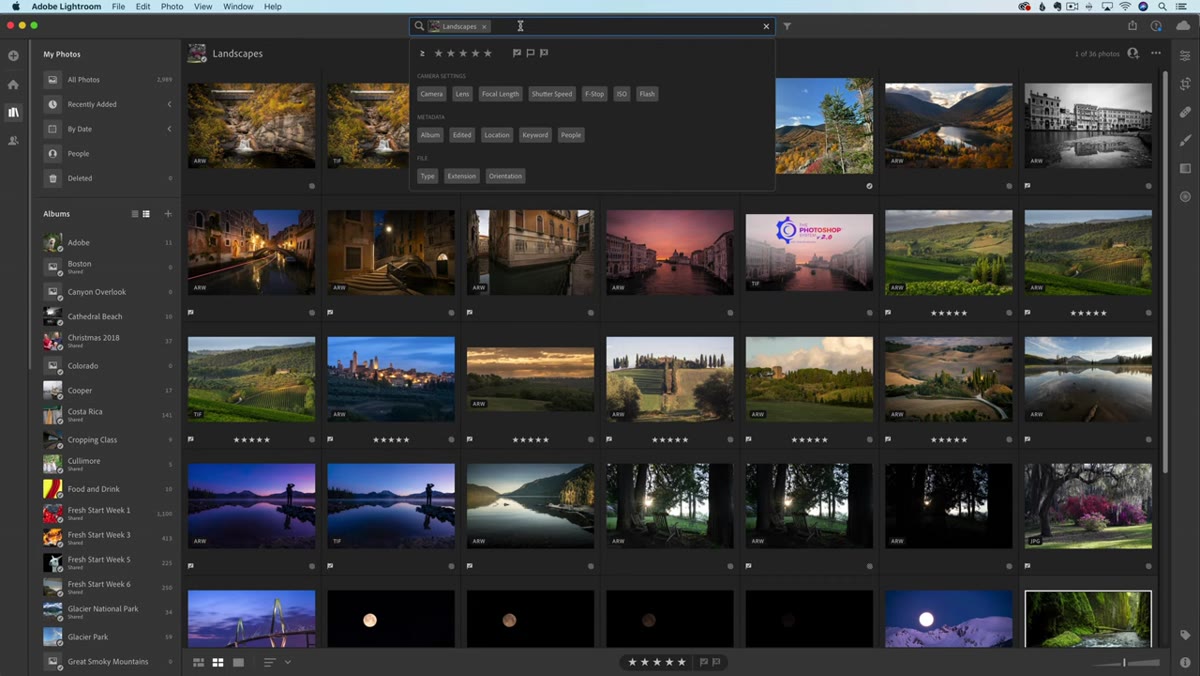The image size is (1200, 676).
Task: Set five-star filter in search panel
Action: pyautogui.click(x=488, y=53)
